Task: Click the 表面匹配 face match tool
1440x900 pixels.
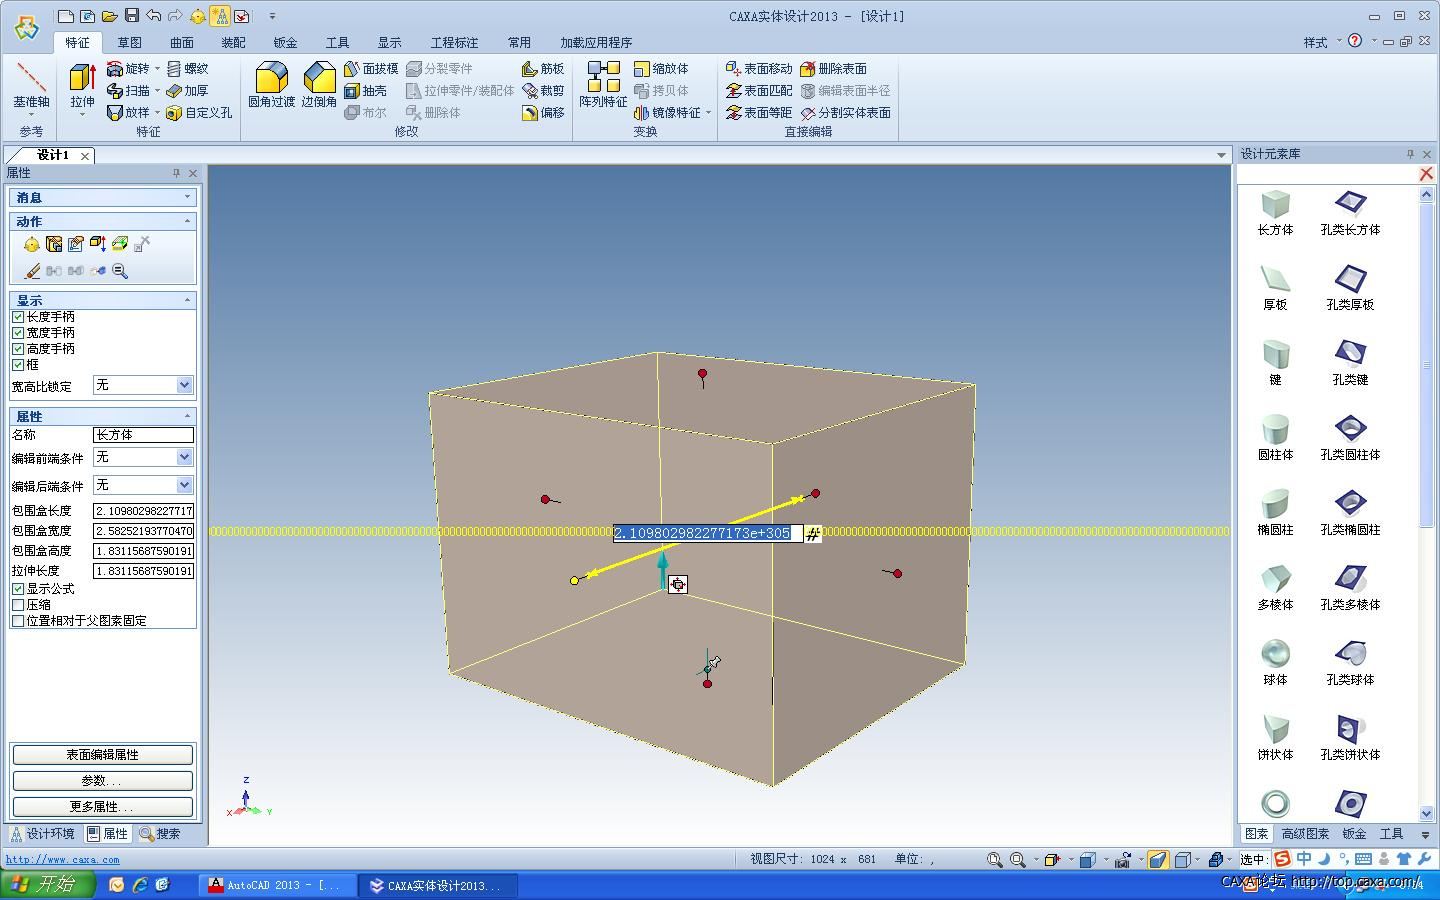Action: (x=759, y=91)
